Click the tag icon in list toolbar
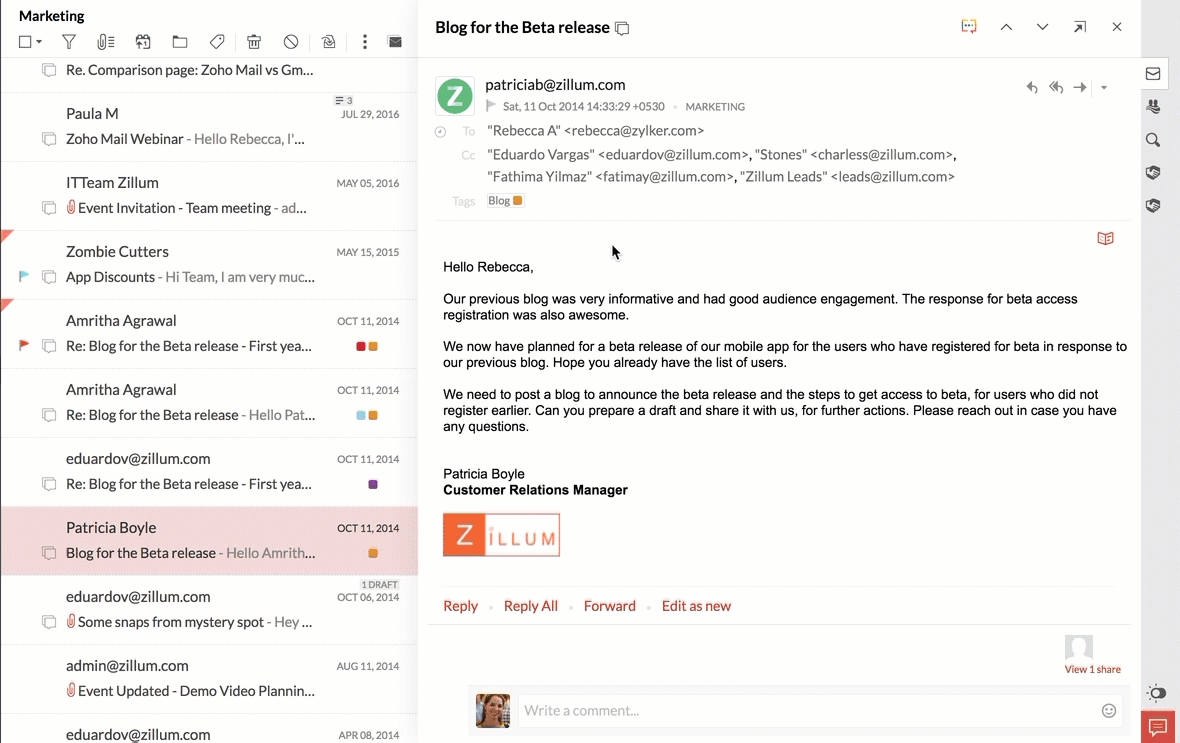Viewport: 1180px width, 743px height. coord(217,42)
